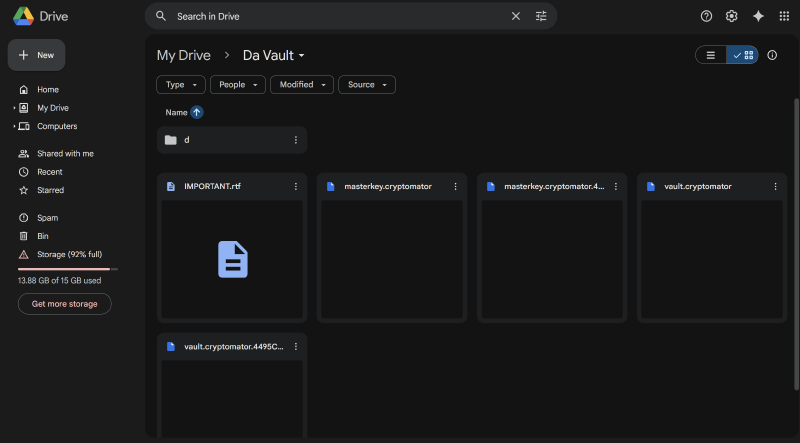Click the Google Drive logo
Viewport: 800px width, 443px height.
pos(23,16)
